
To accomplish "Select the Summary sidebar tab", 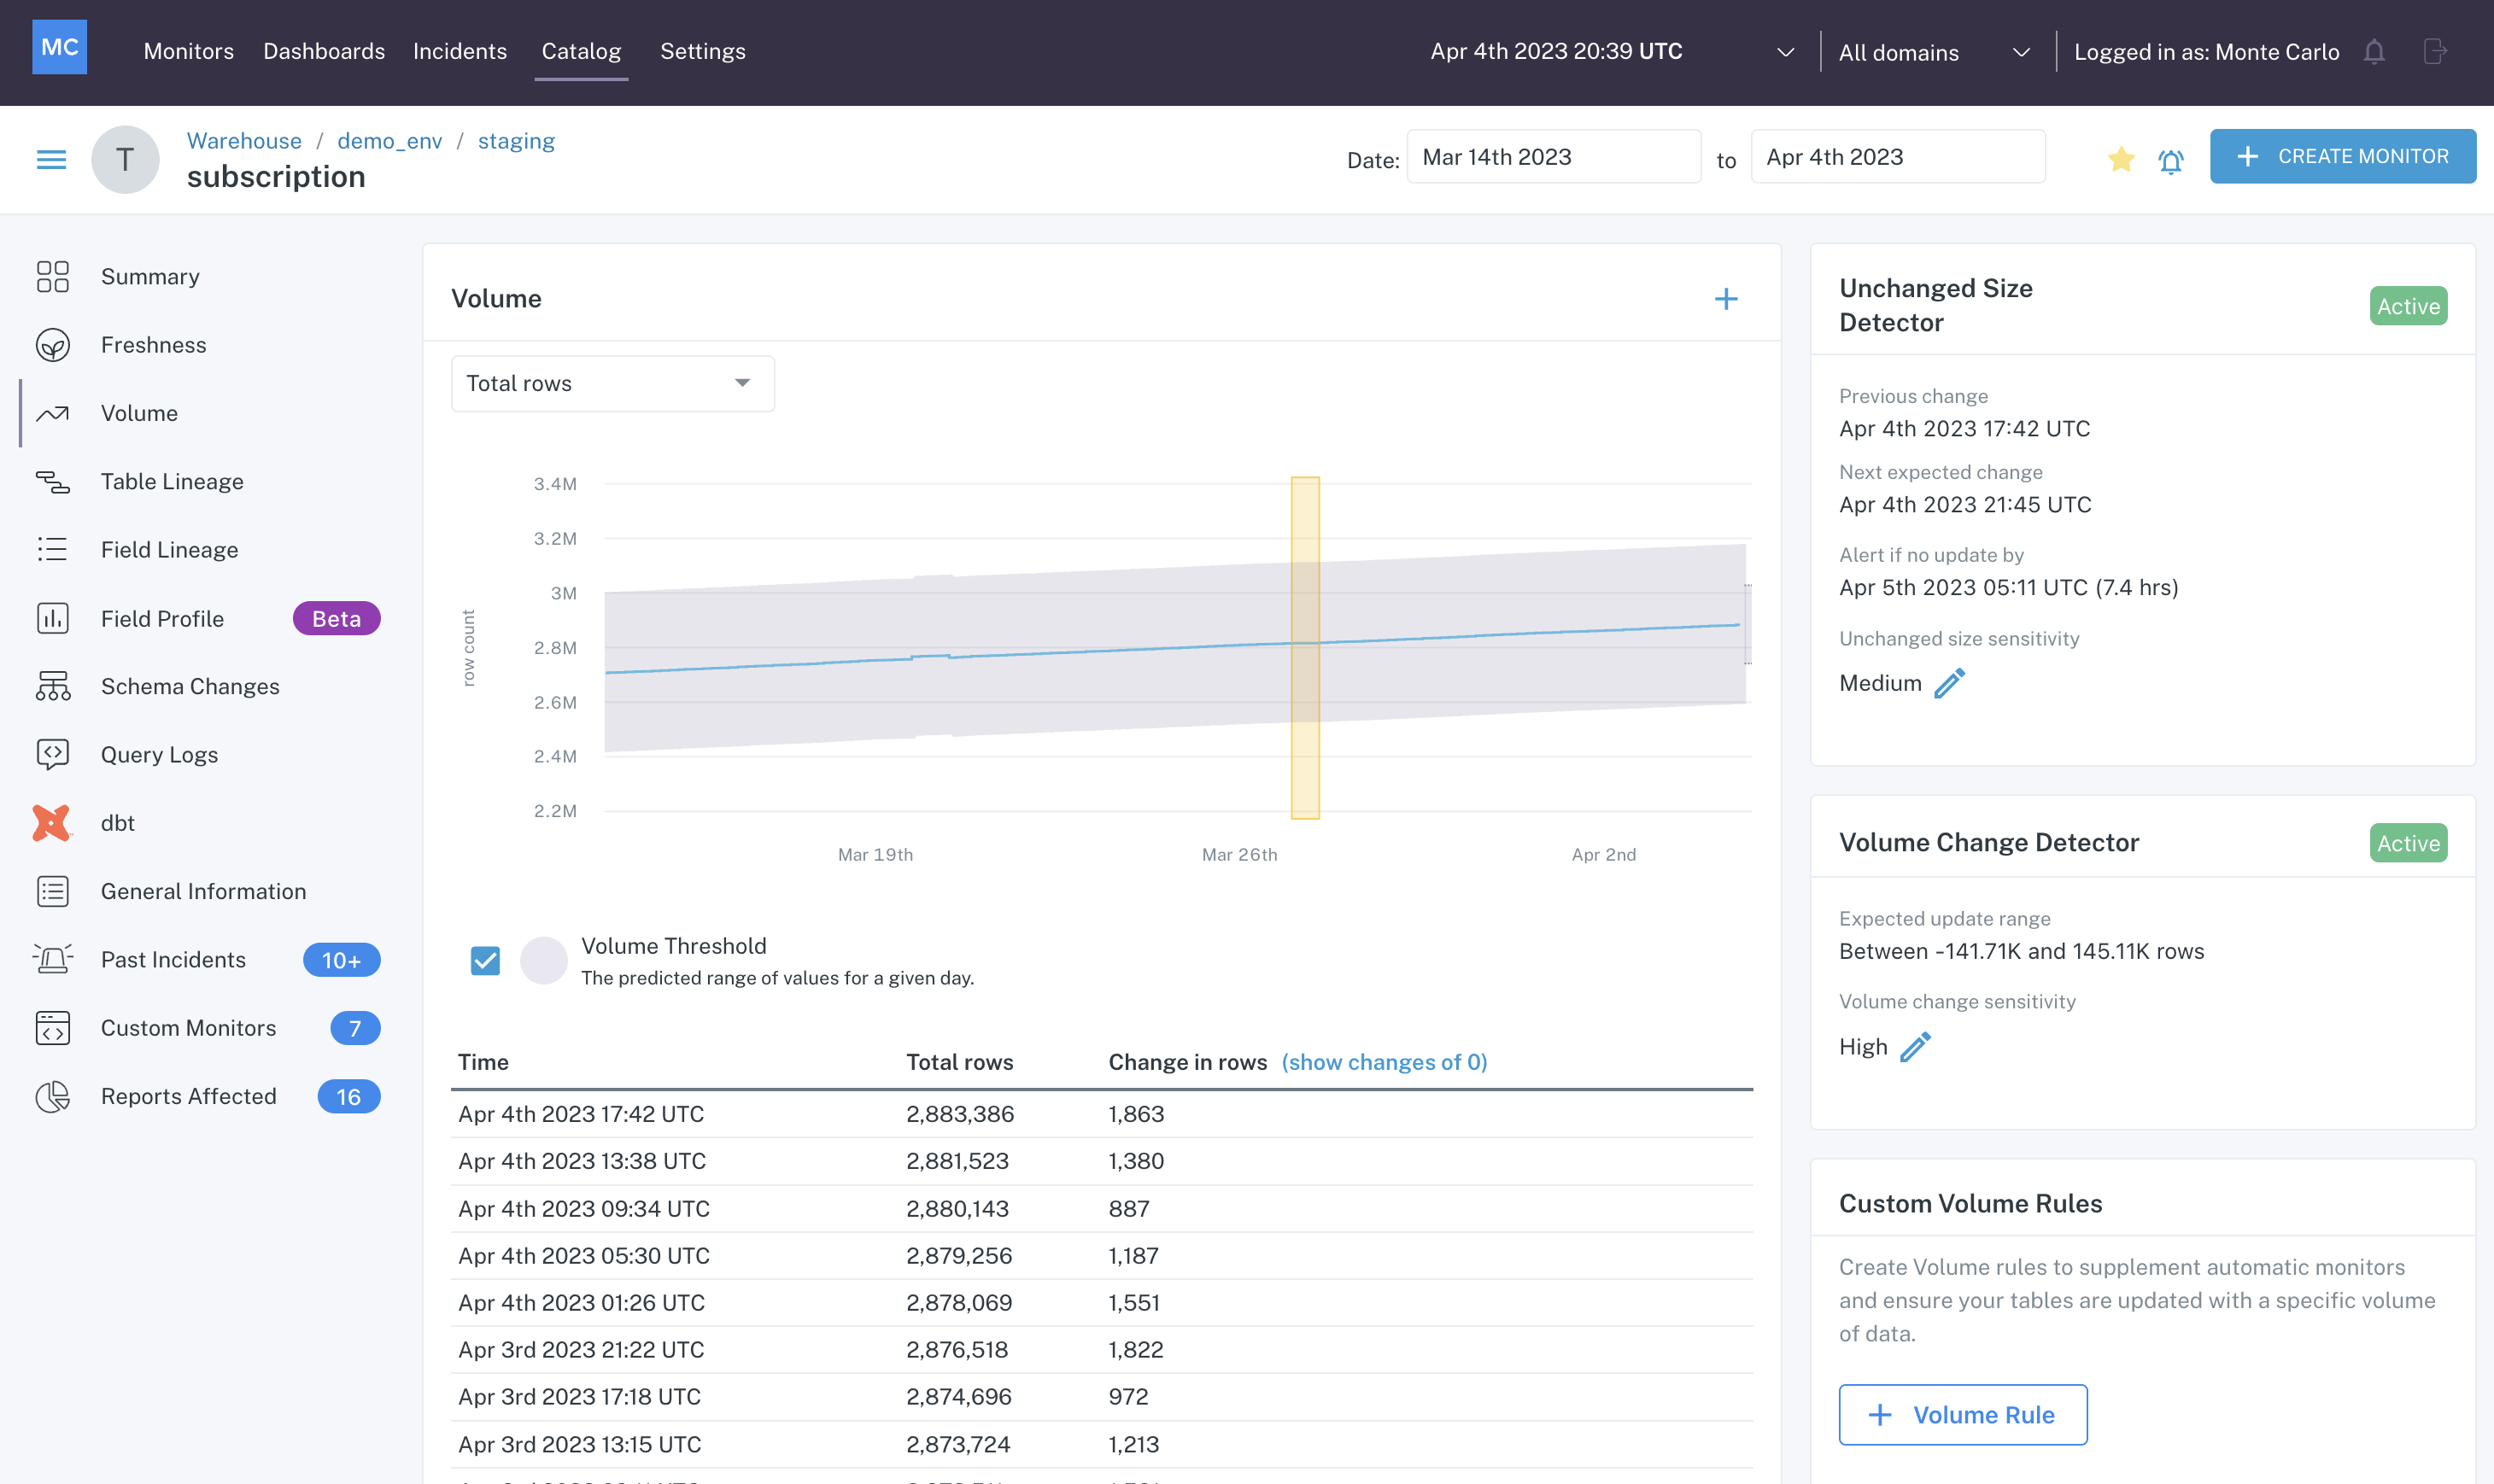I will pos(150,276).
